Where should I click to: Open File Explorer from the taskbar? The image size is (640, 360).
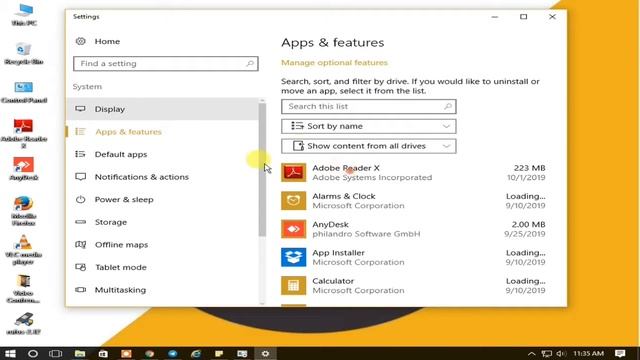[80, 353]
